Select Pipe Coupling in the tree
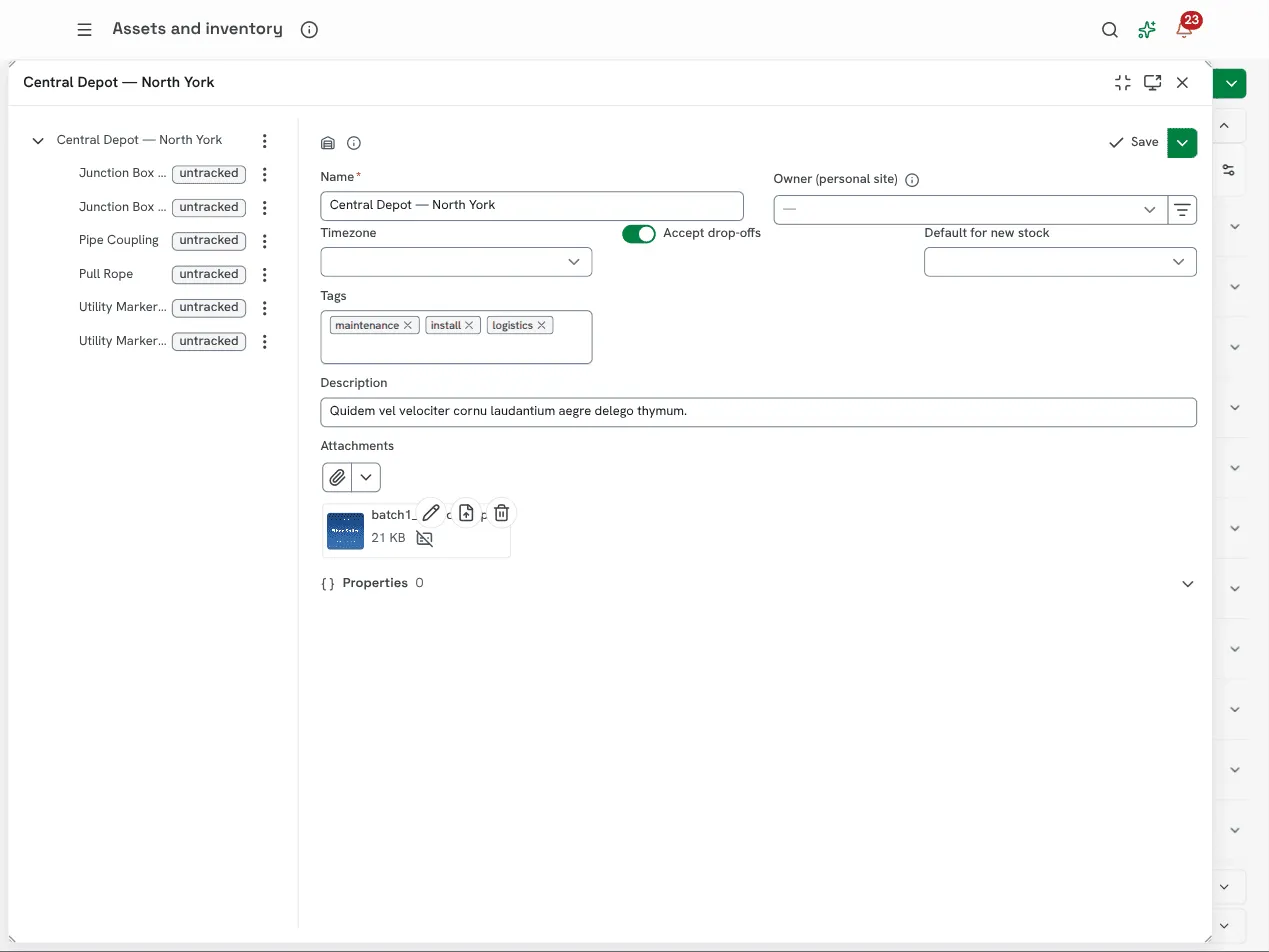 click(119, 240)
